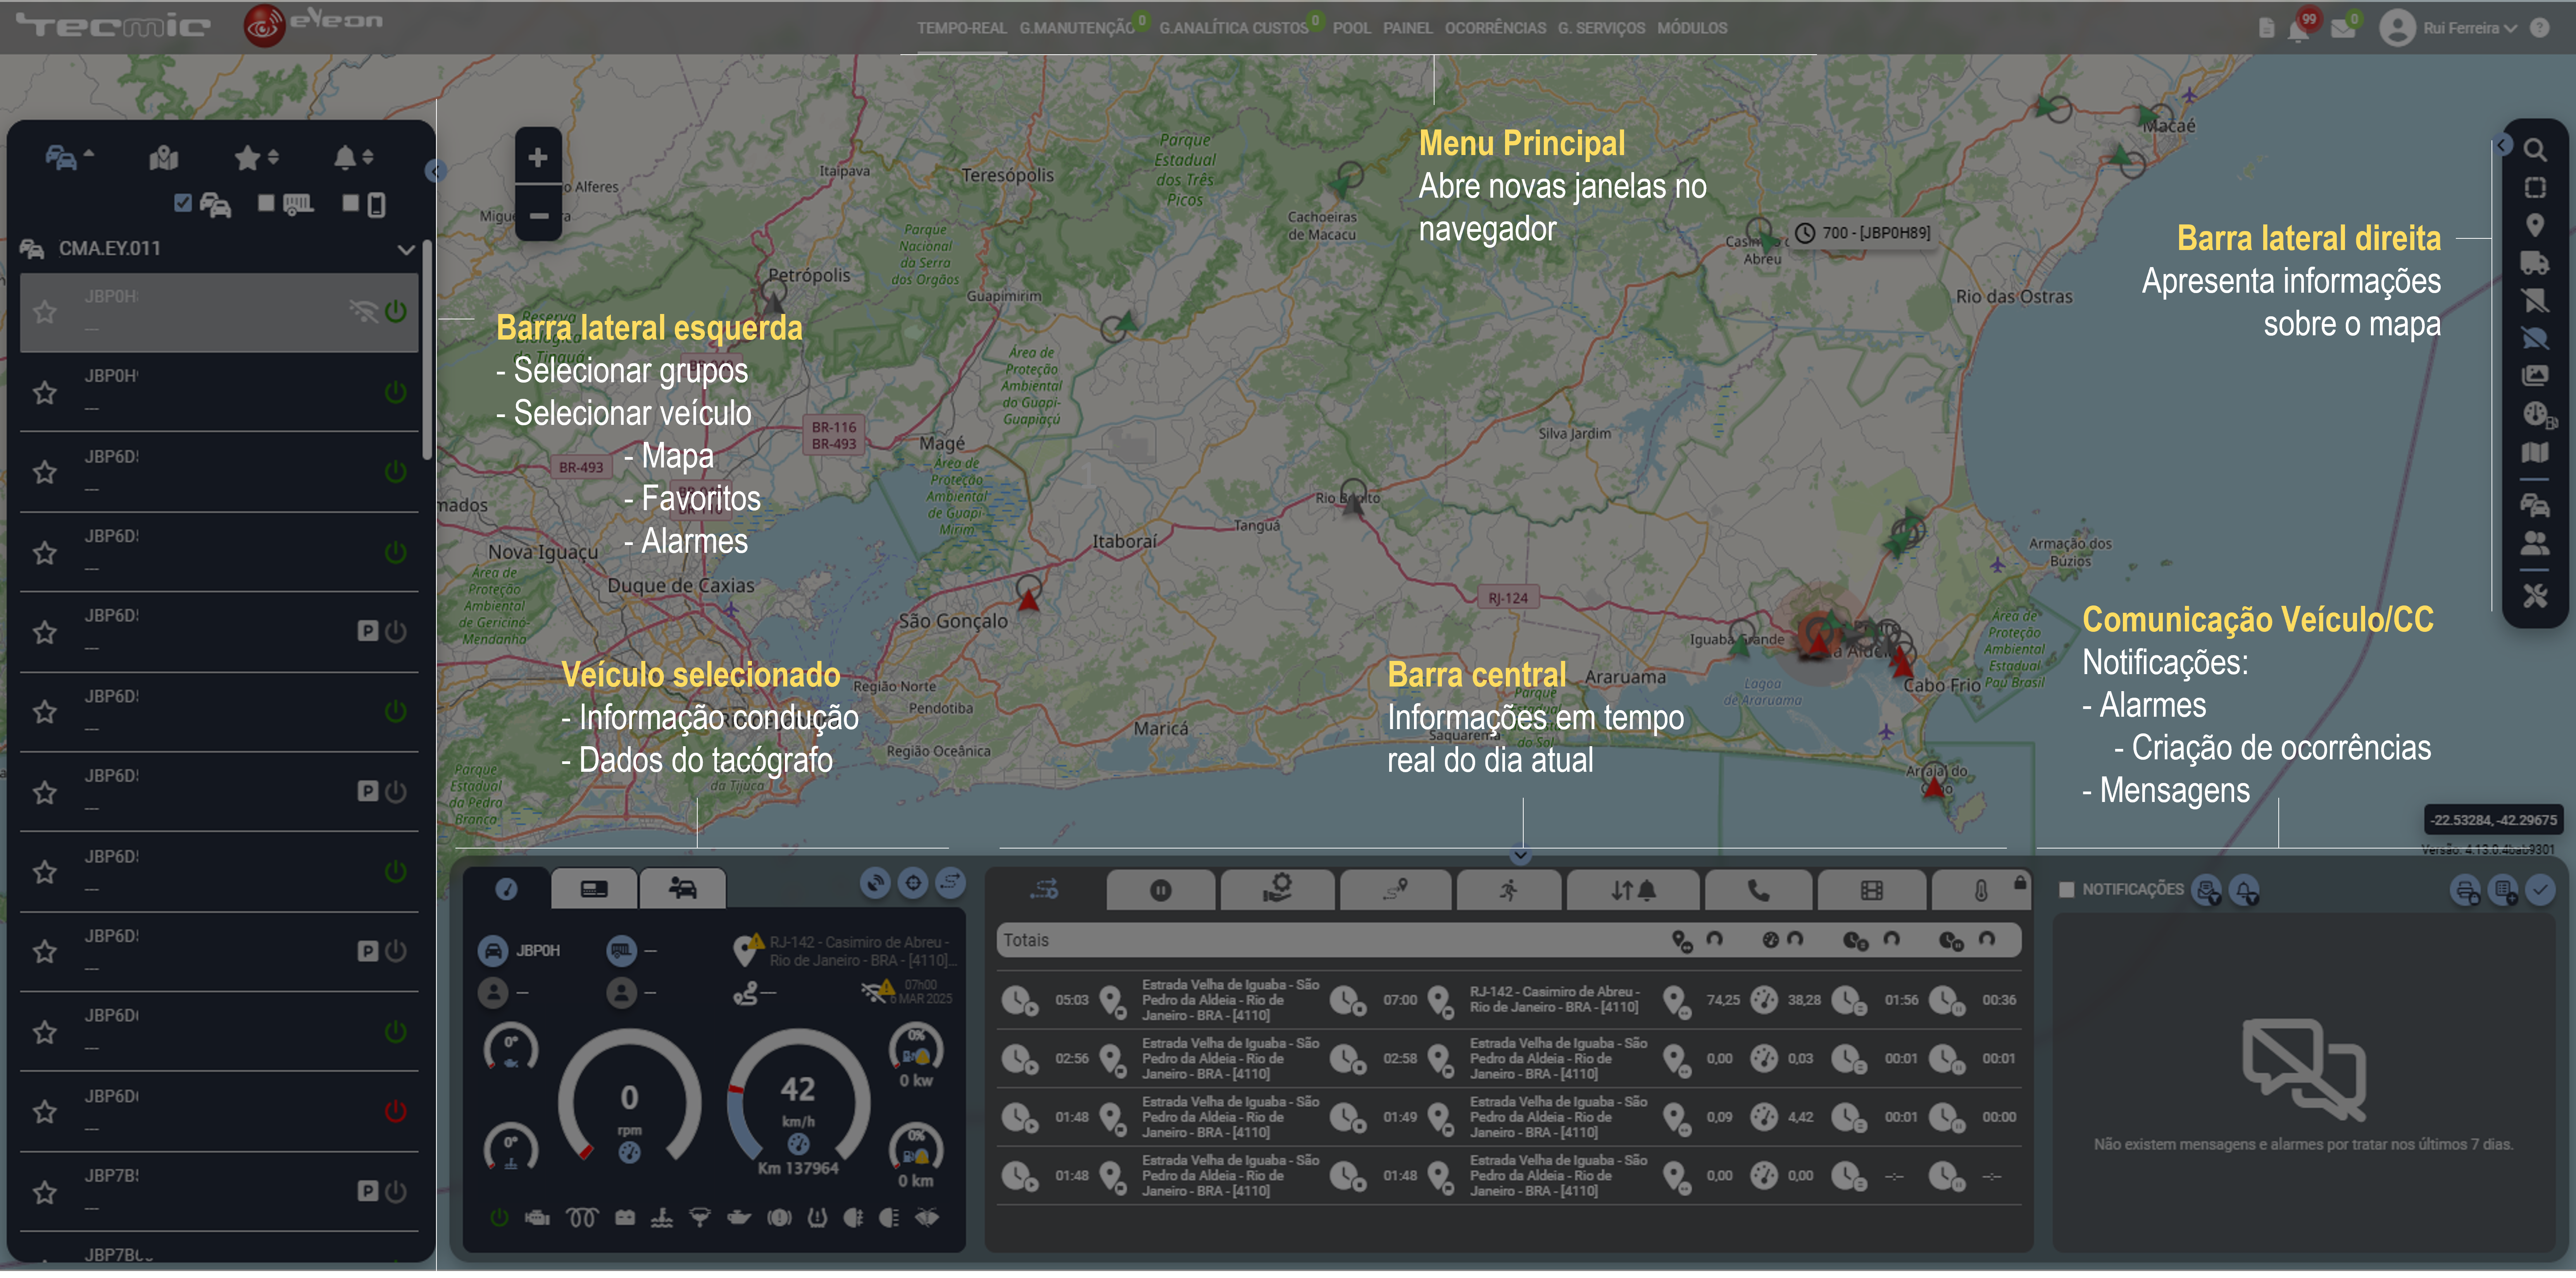This screenshot has height=1278, width=2576.
Task: Toggle the trailers filter checkbox
Action: pyautogui.click(x=265, y=203)
